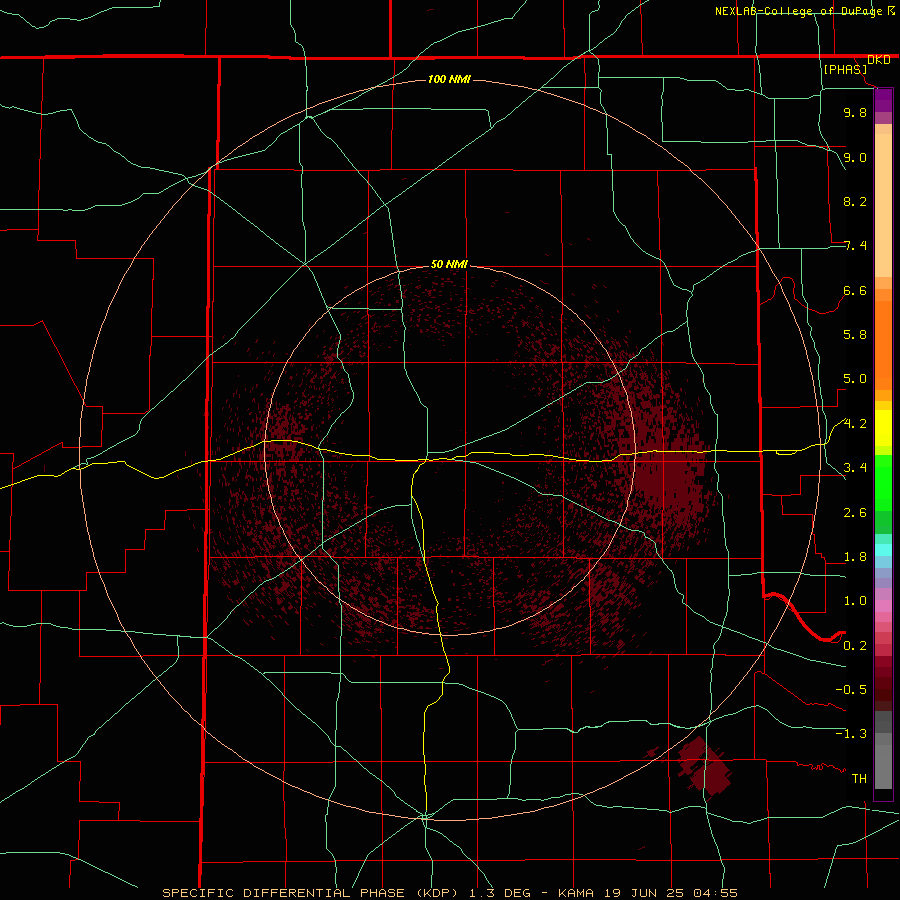
Task: Click the 5.0 value on the scale
Action: 855,379
